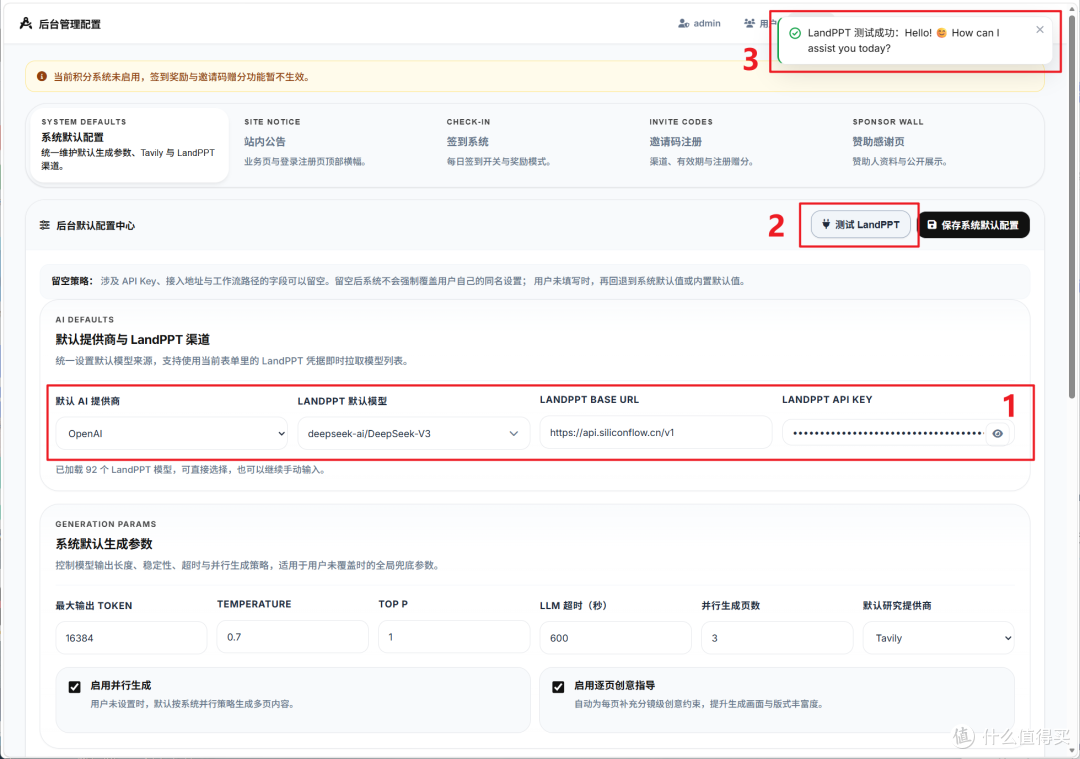Reveal the LandPPT API key with eye icon
Image resolution: width=1080 pixels, height=759 pixels.
coord(997,433)
